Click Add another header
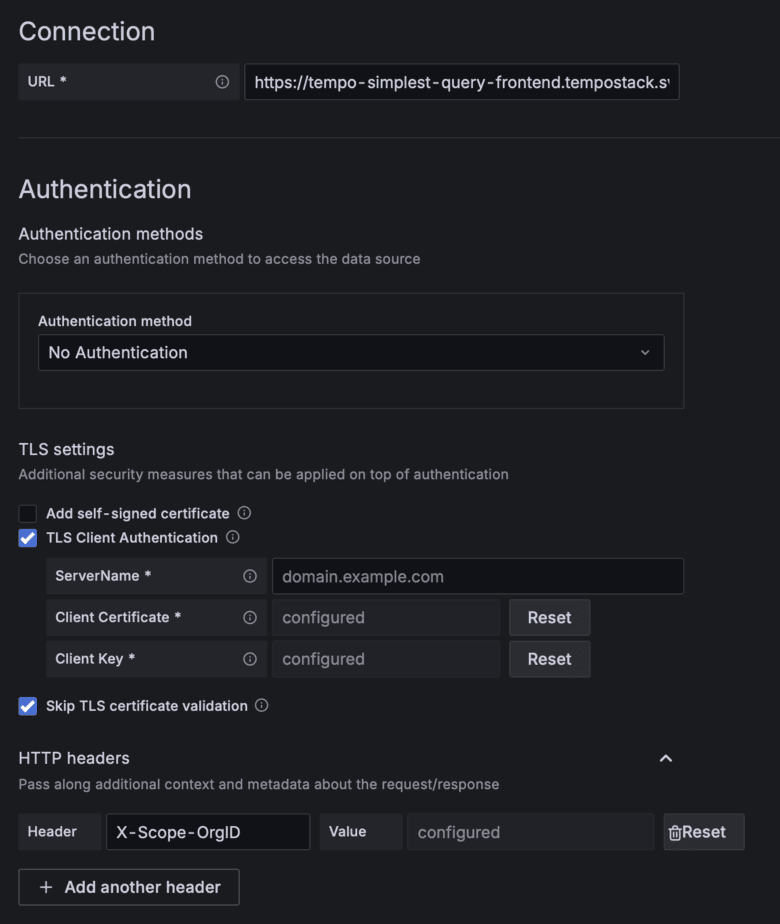The image size is (780, 924). pos(128,887)
